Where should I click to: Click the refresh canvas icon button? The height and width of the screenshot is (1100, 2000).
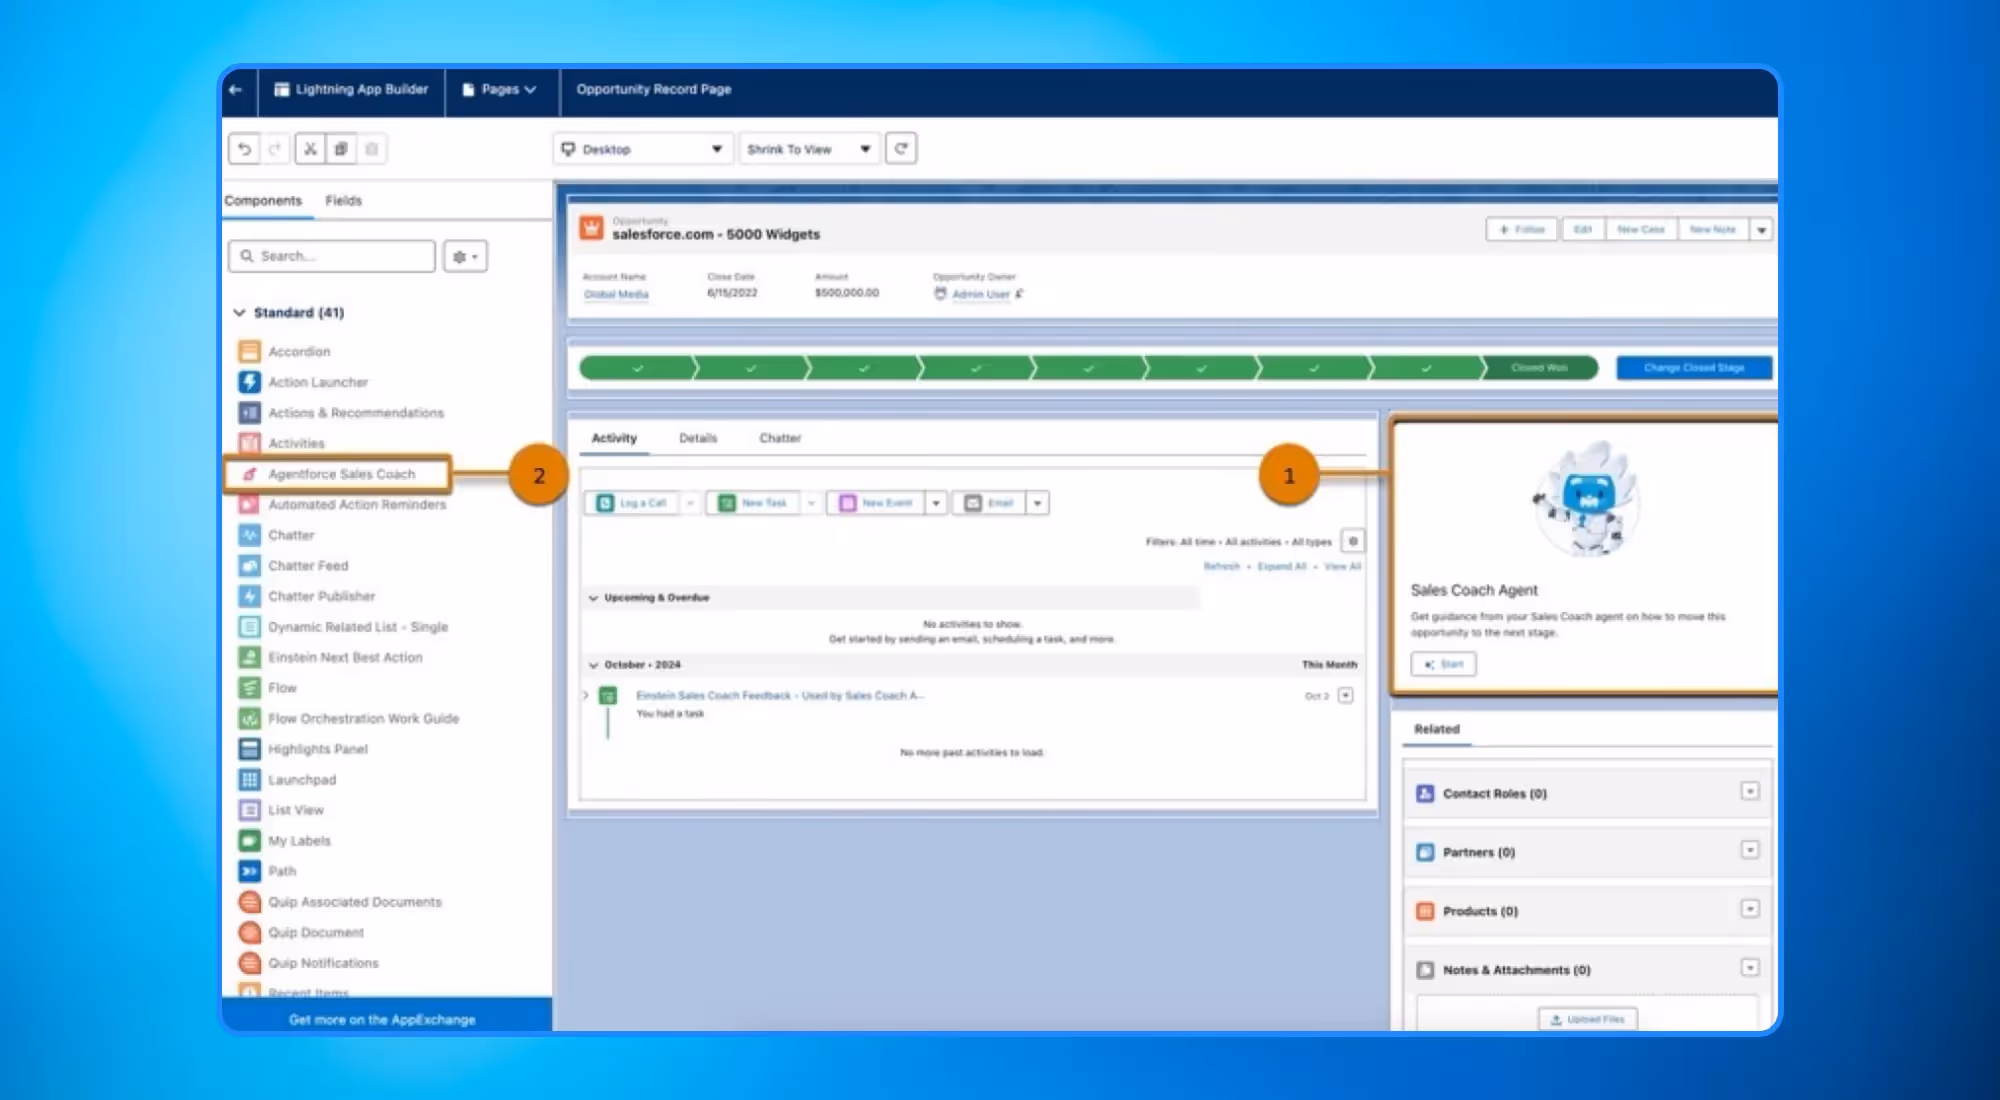pos(901,149)
